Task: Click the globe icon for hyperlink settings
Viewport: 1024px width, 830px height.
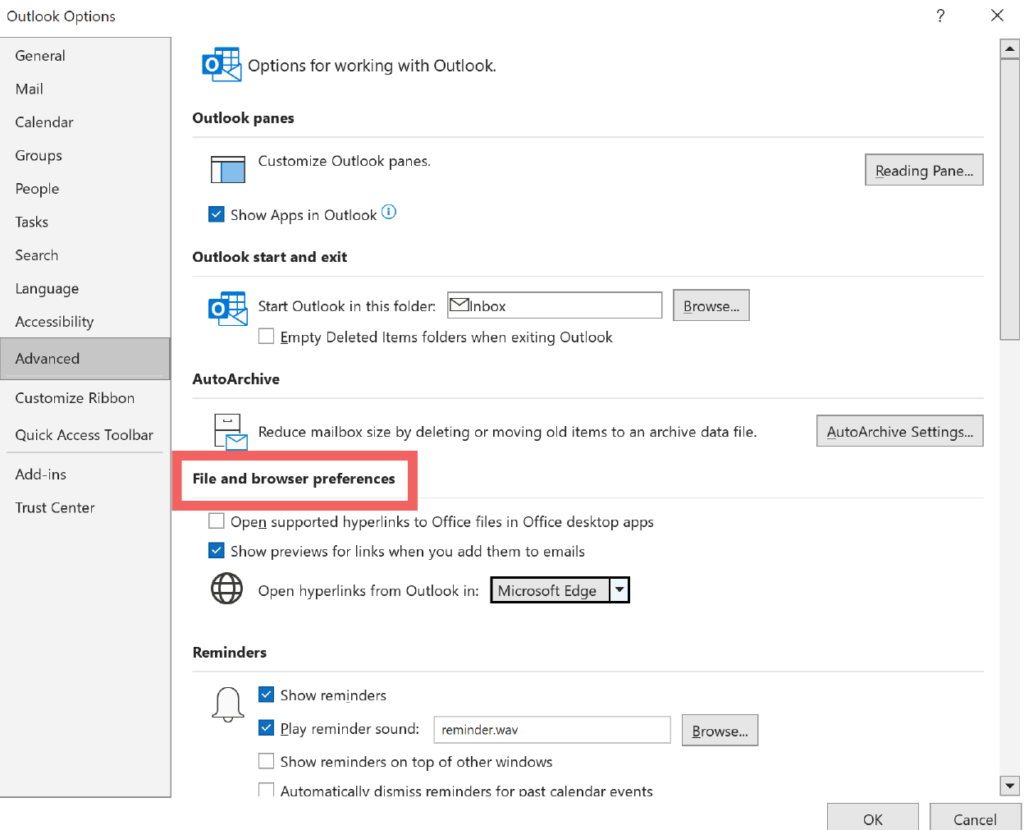Action: 227,589
